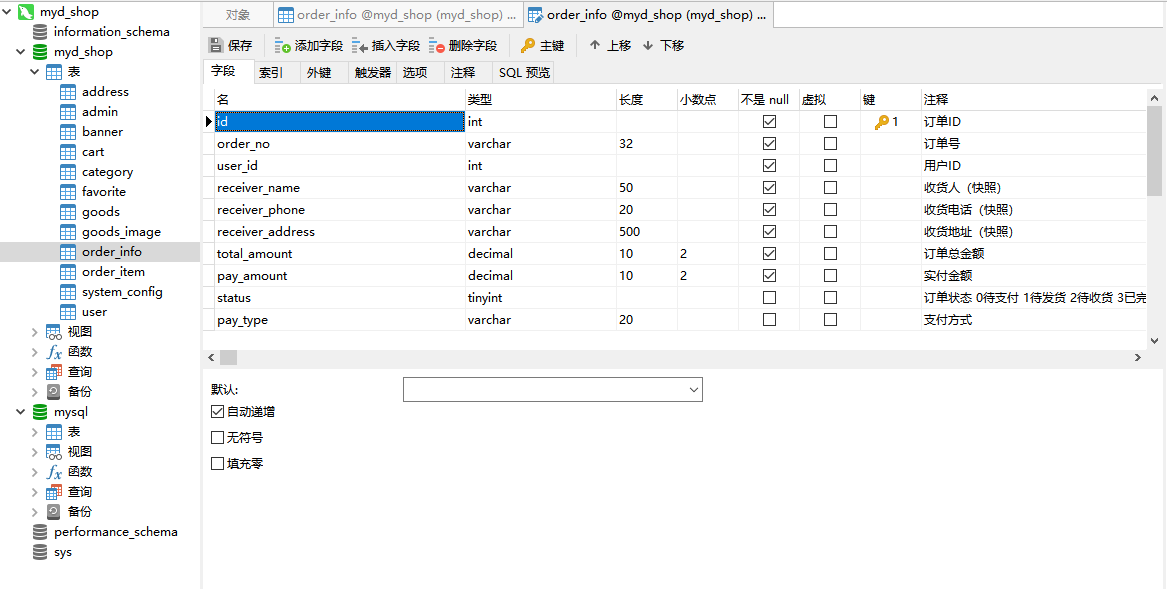Select the goods_image table icon
Screen dimensions: 1167x589
click(68, 232)
